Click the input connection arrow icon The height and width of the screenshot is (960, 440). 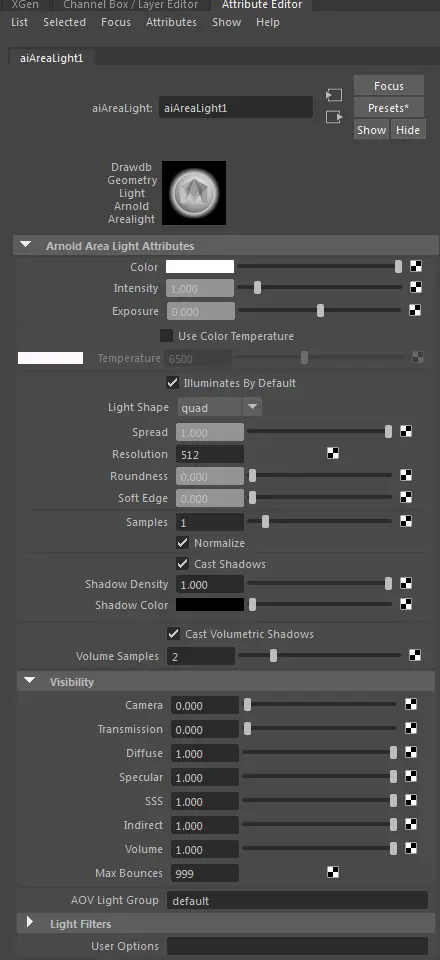pos(334,95)
